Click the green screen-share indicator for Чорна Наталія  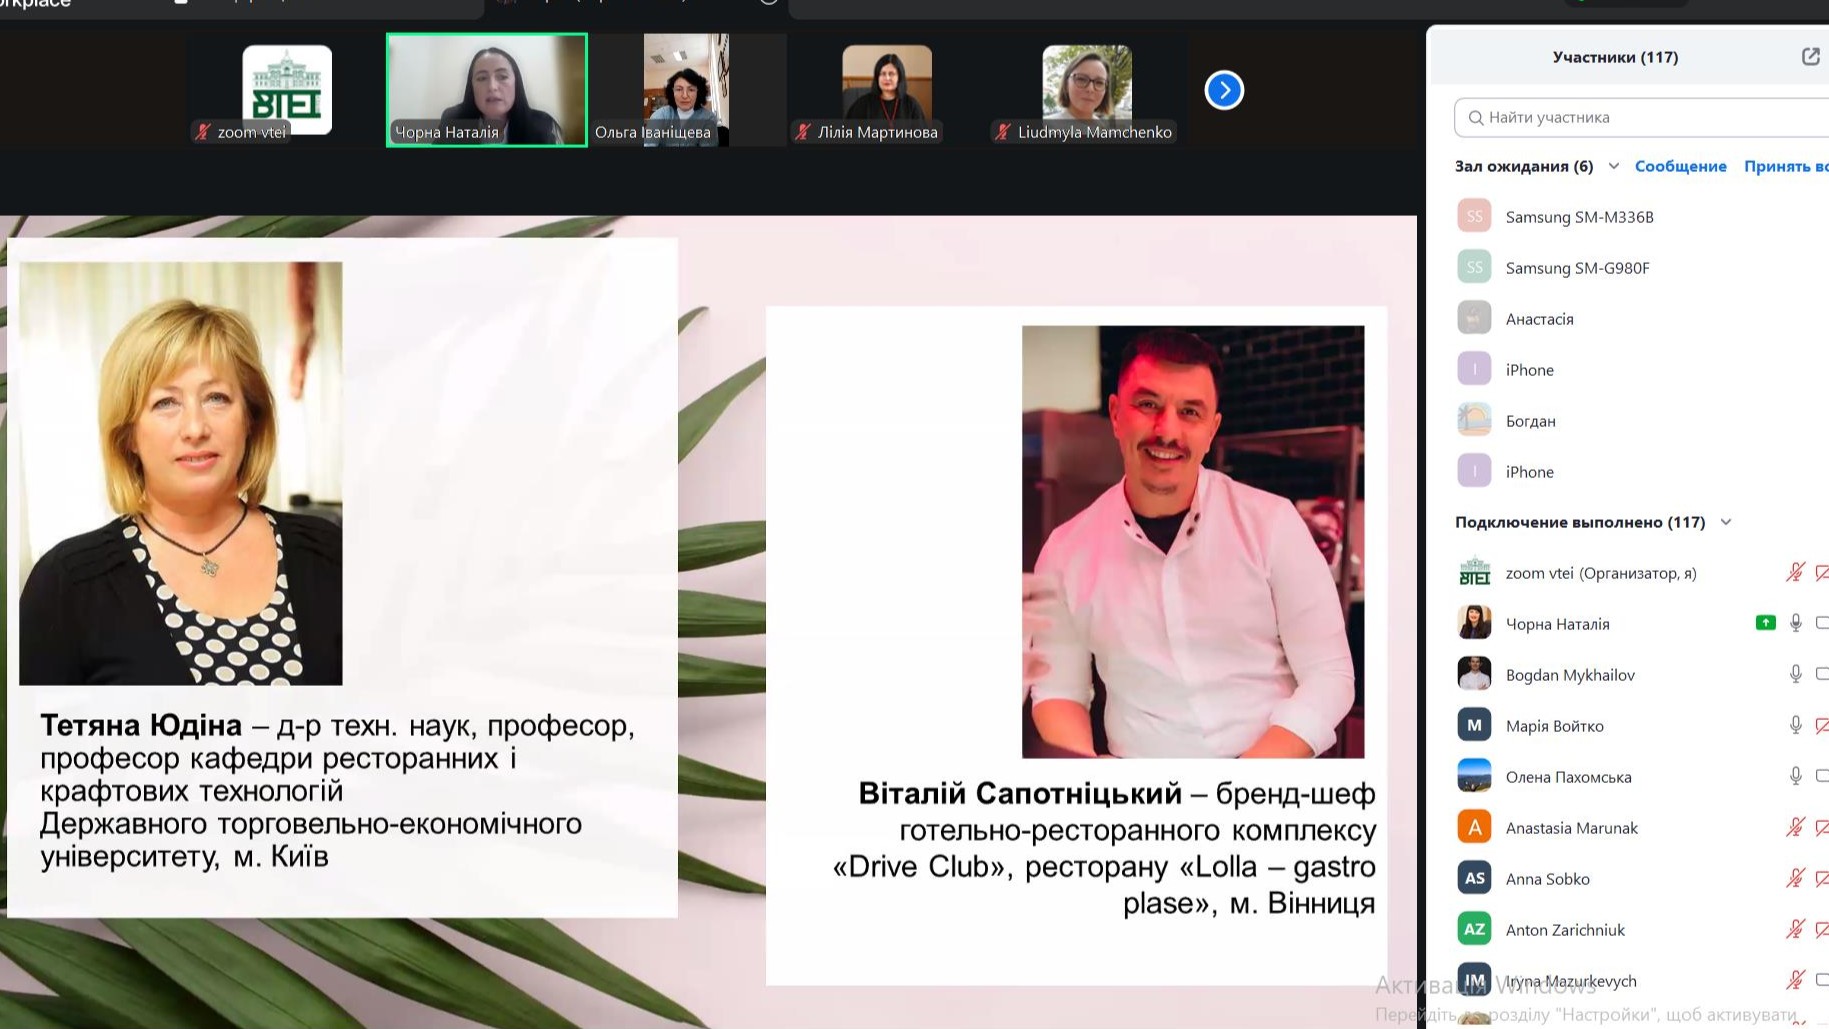(x=1765, y=623)
